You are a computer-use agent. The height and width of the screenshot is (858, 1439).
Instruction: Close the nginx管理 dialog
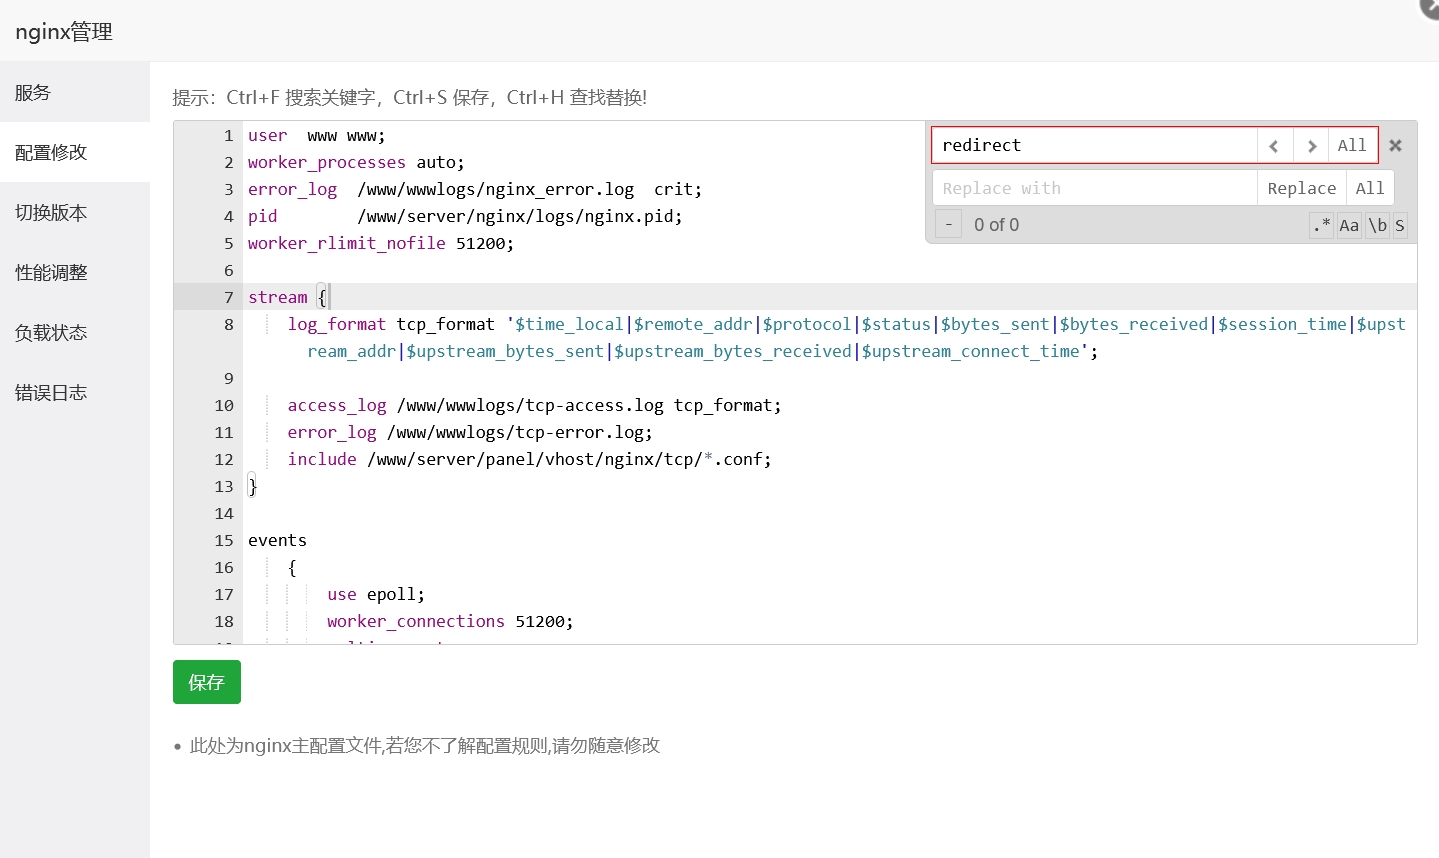click(1430, 8)
